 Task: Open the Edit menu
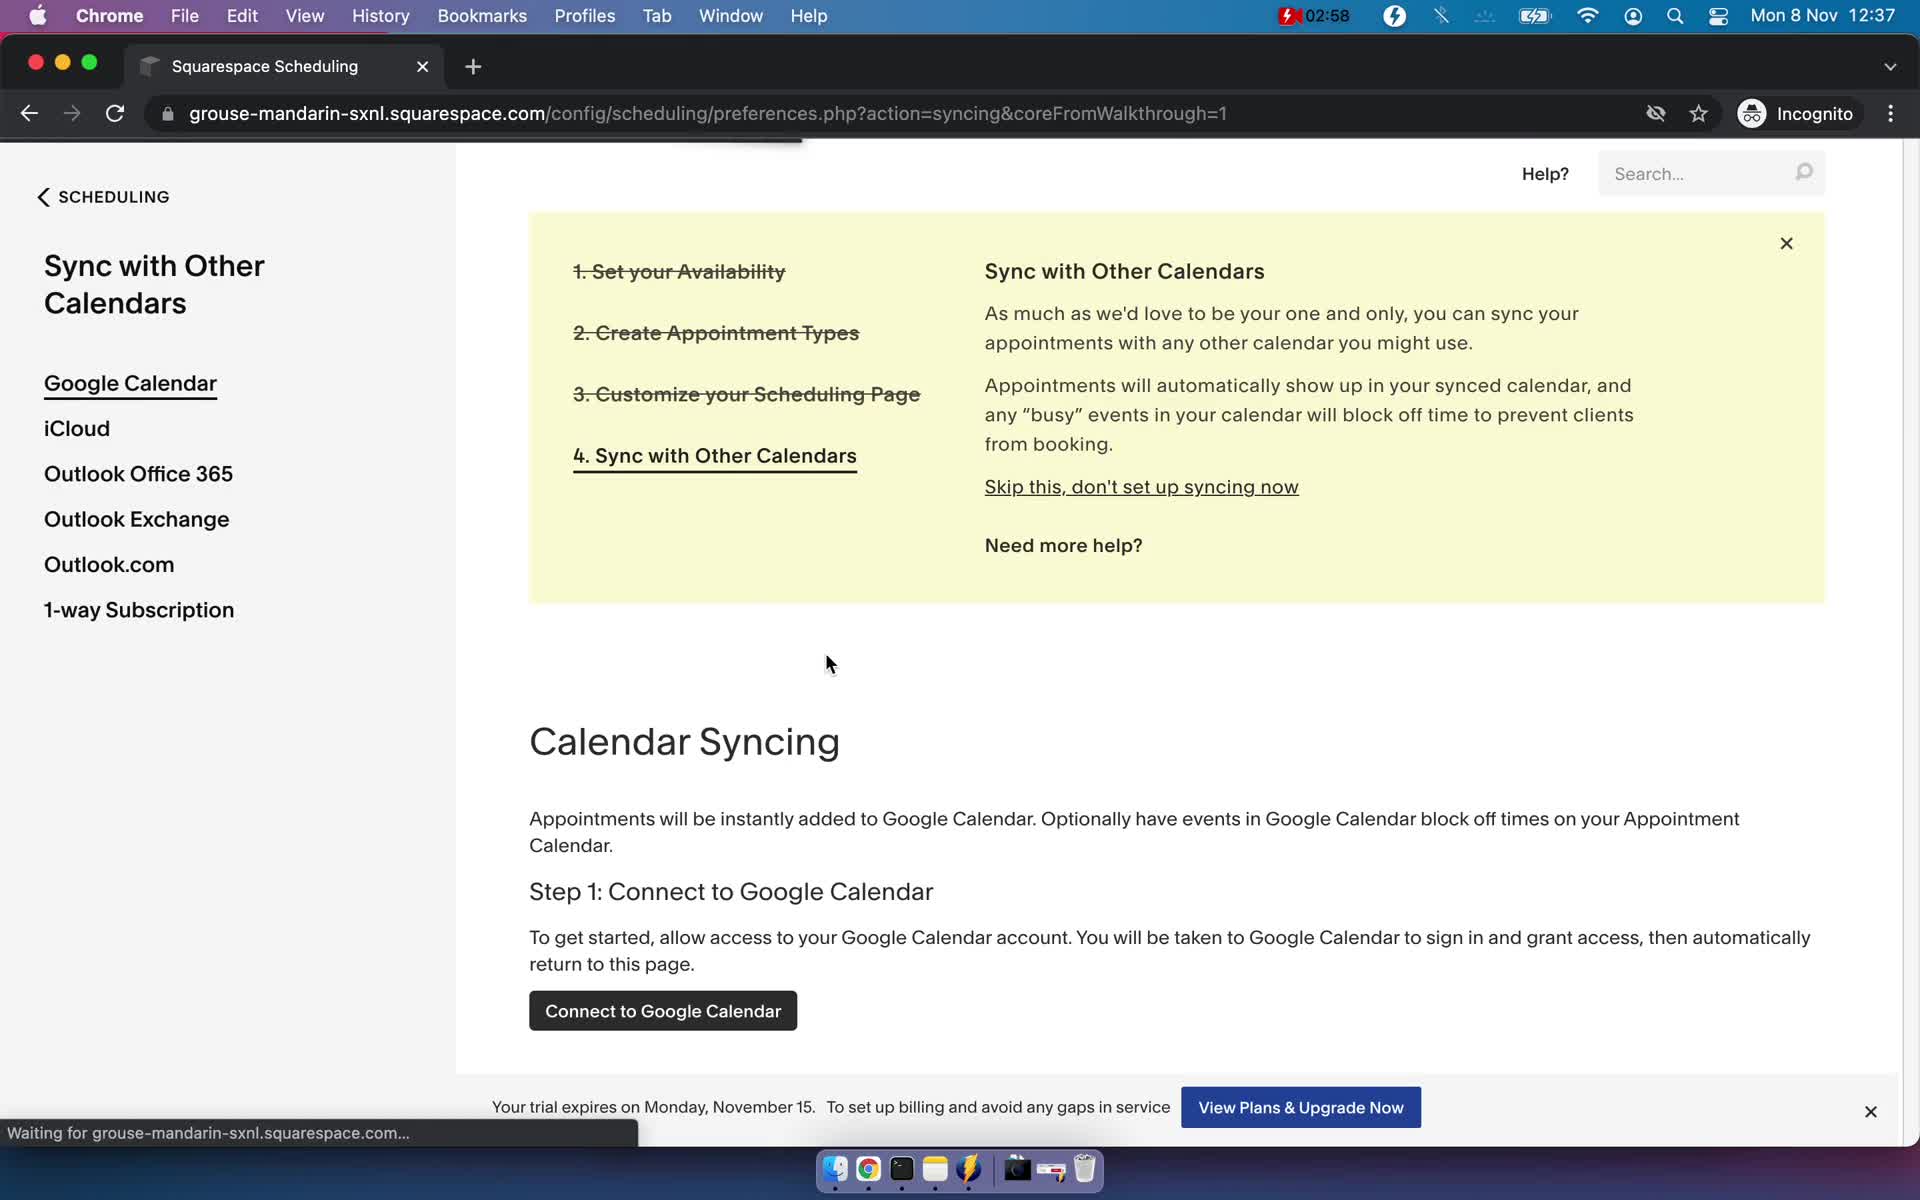click(242, 16)
